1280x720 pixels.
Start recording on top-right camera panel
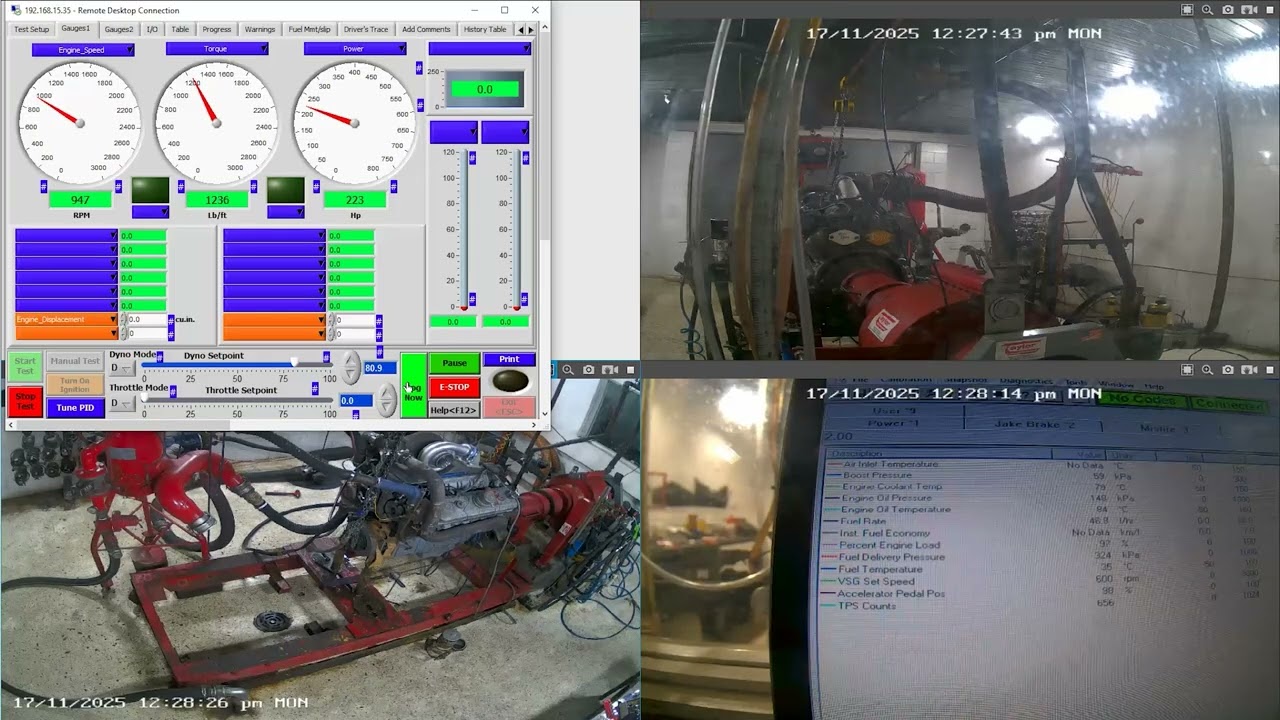1248,9
